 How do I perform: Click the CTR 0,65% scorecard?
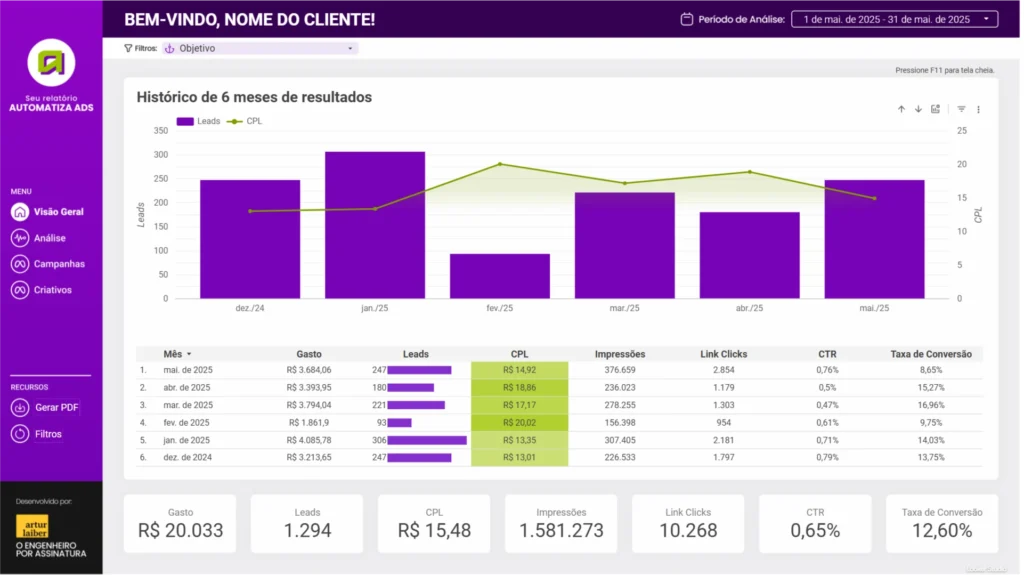click(x=815, y=524)
